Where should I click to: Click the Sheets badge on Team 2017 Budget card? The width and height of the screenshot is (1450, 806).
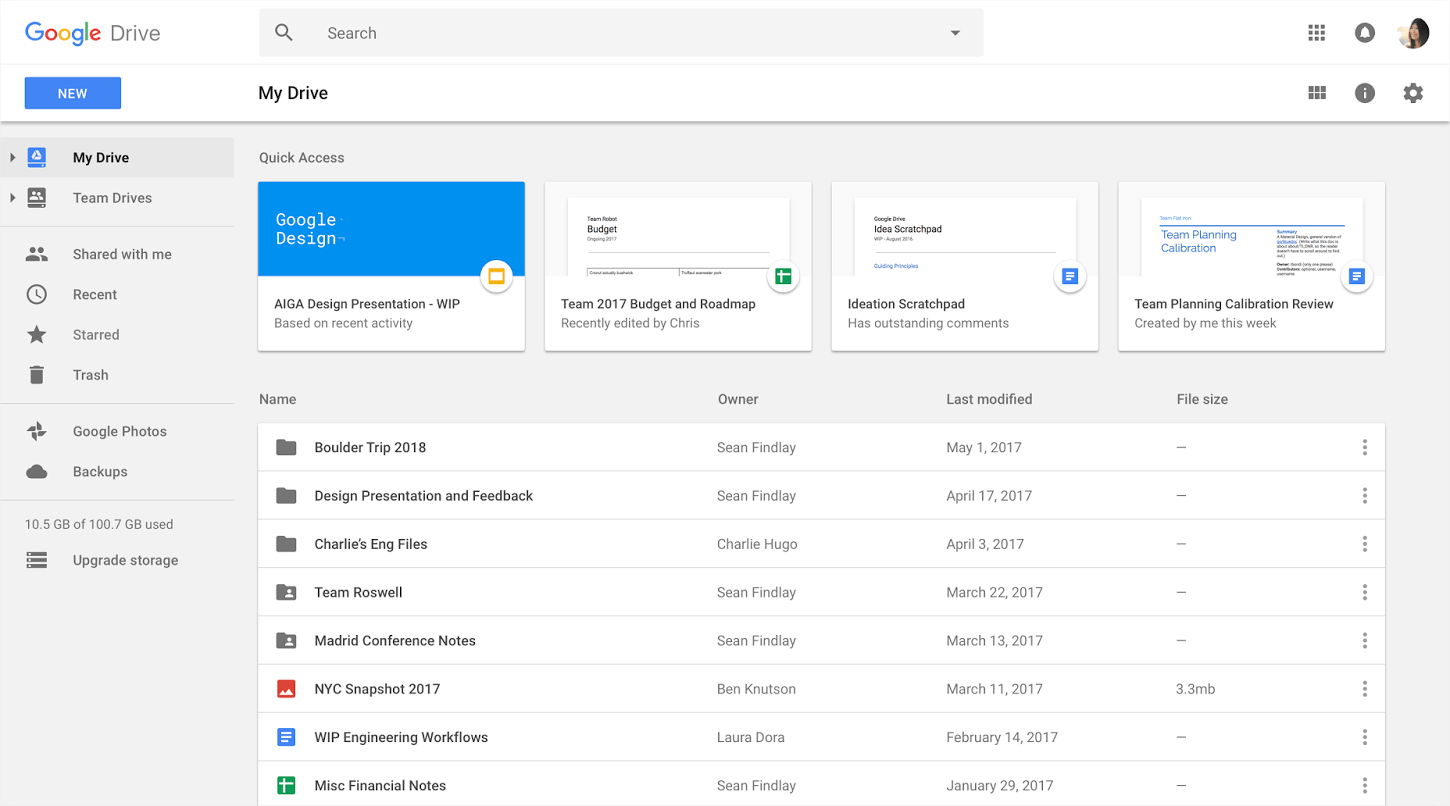[784, 276]
